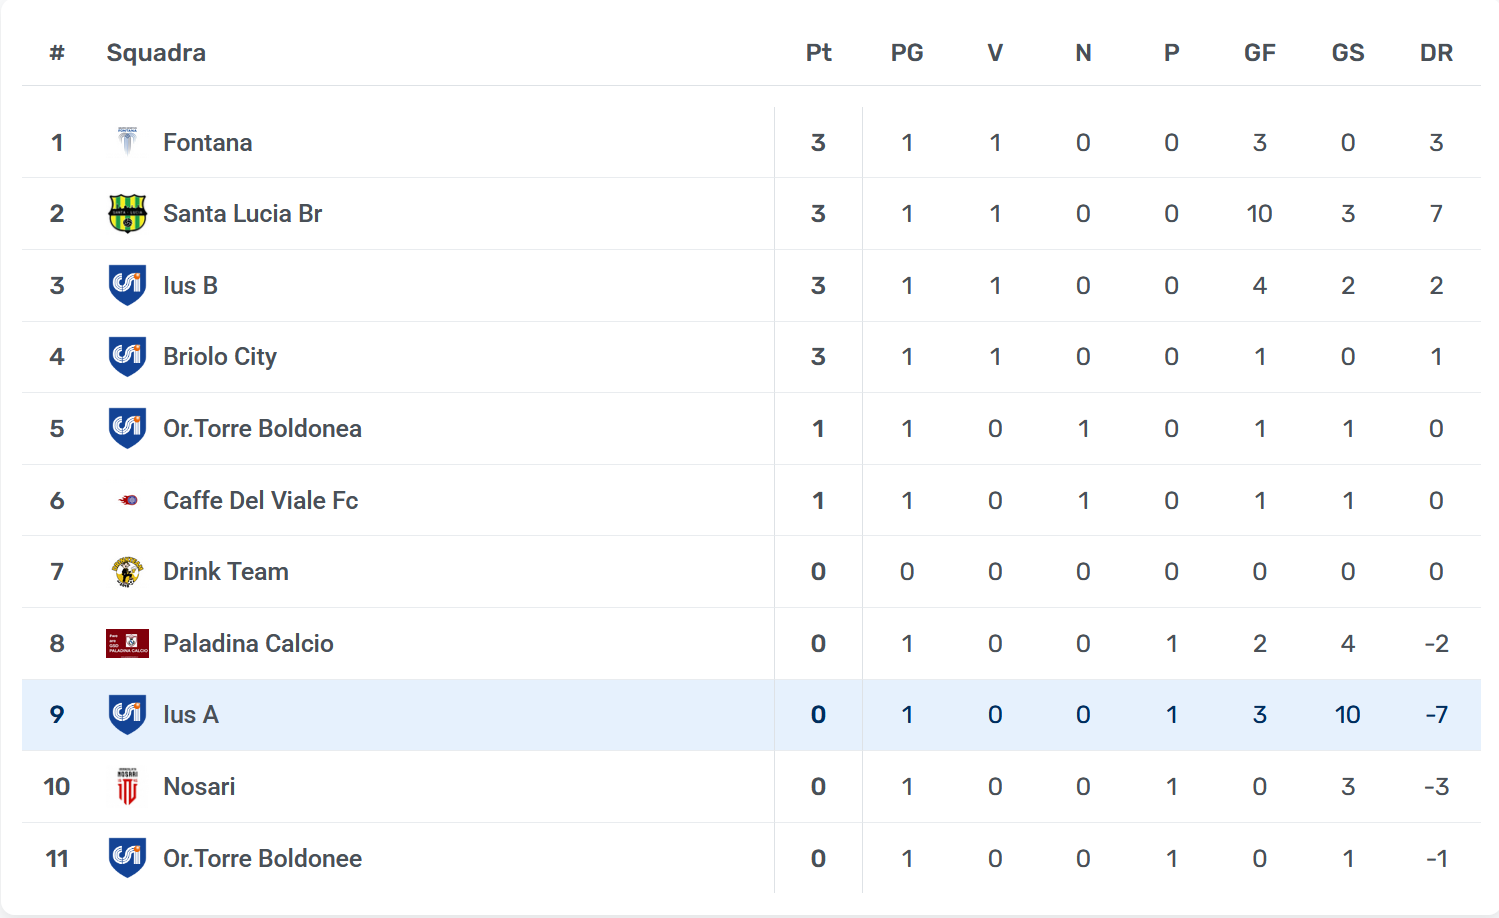Select the highlighted Ius A row name
This screenshot has height=918, width=1499.
[190, 715]
